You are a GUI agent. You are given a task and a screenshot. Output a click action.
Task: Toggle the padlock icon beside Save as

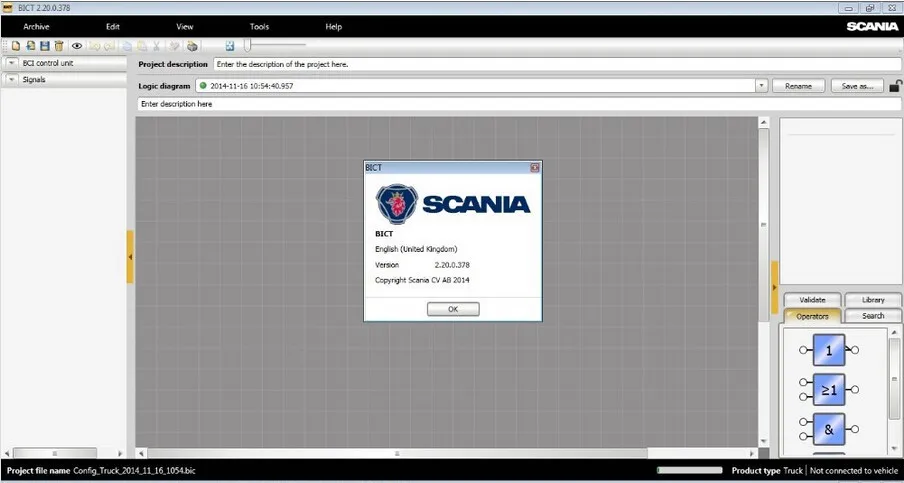[895, 86]
